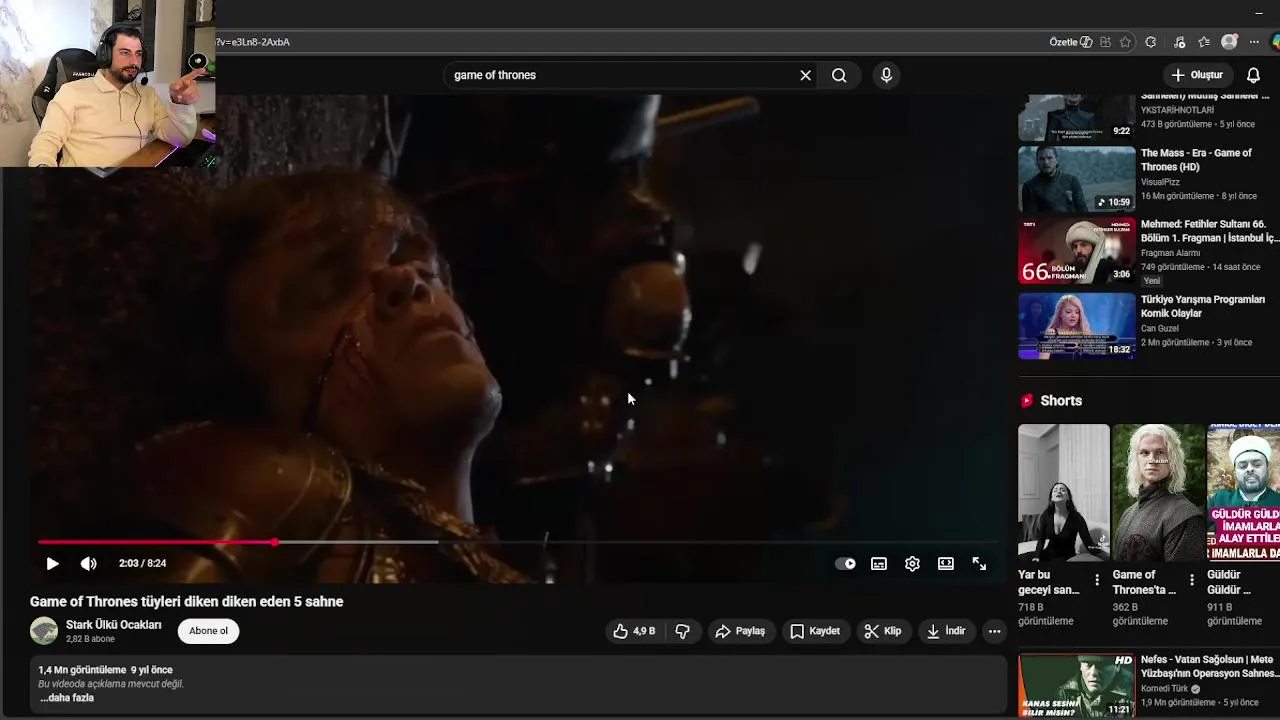Open The Mass - Era Game of Thrones thumbnail
1280x720 pixels.
[x=1077, y=179]
